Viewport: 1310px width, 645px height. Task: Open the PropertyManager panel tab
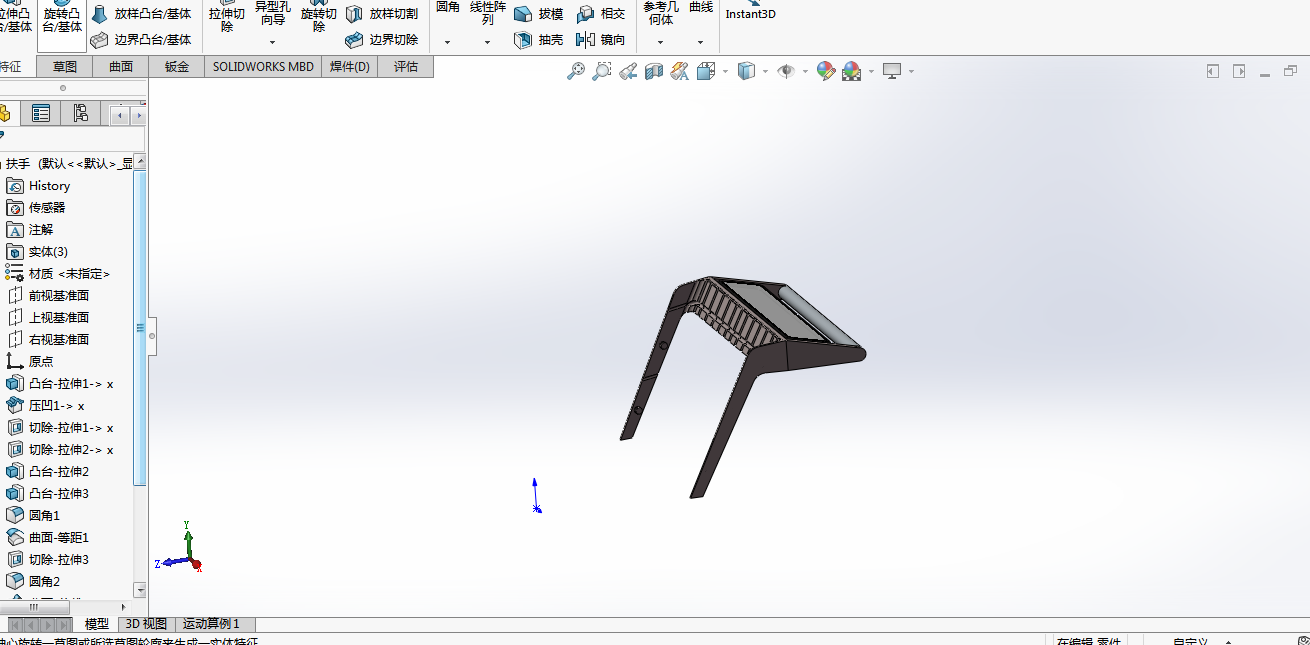tap(41, 114)
